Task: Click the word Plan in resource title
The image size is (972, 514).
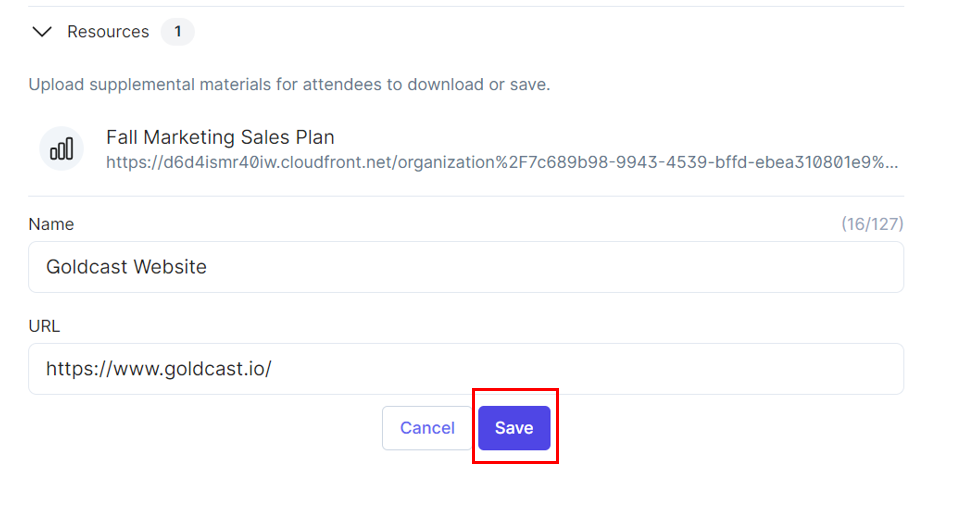Action: point(315,137)
